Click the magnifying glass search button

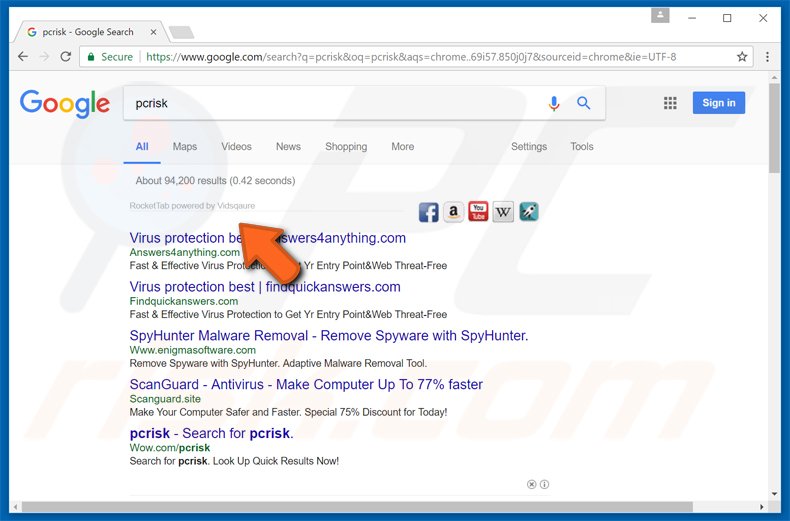coord(584,103)
